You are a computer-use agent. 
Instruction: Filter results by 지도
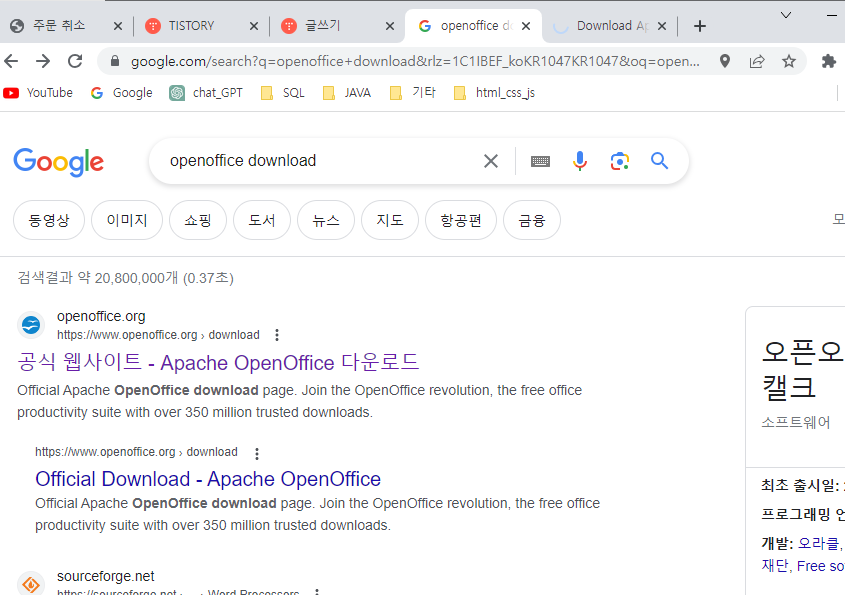390,220
